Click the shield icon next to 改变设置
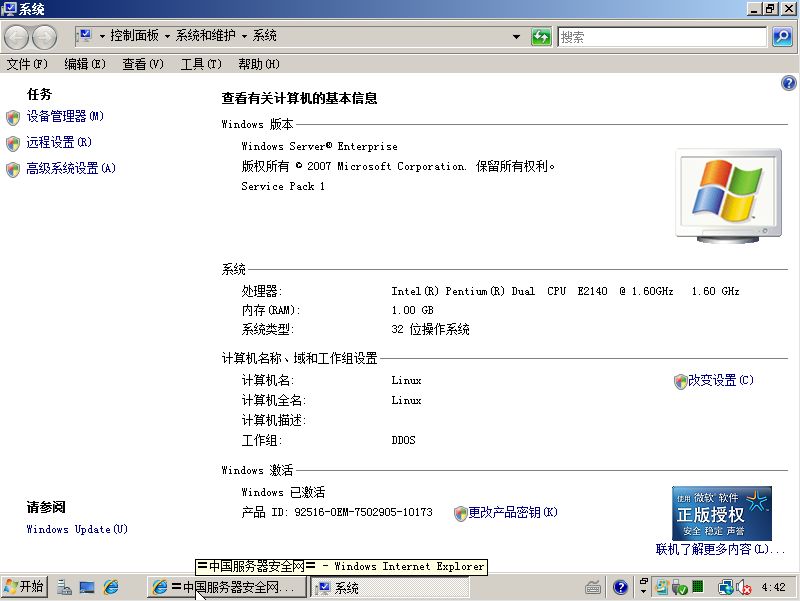Screen dimensions: 800x601 click(680, 381)
